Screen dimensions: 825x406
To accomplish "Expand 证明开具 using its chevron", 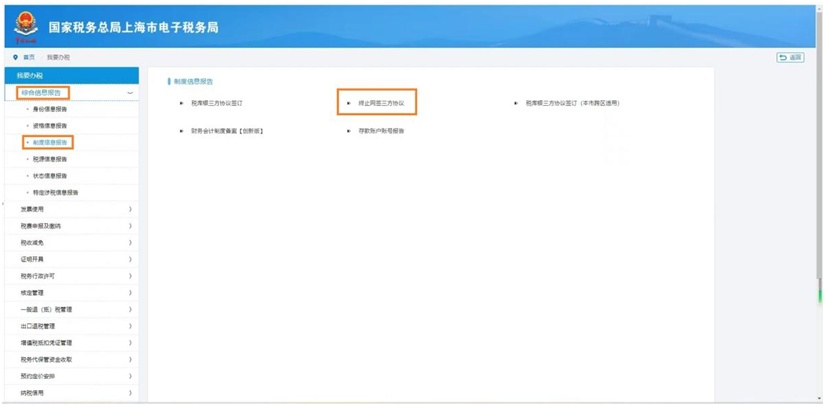I will pos(130,259).
